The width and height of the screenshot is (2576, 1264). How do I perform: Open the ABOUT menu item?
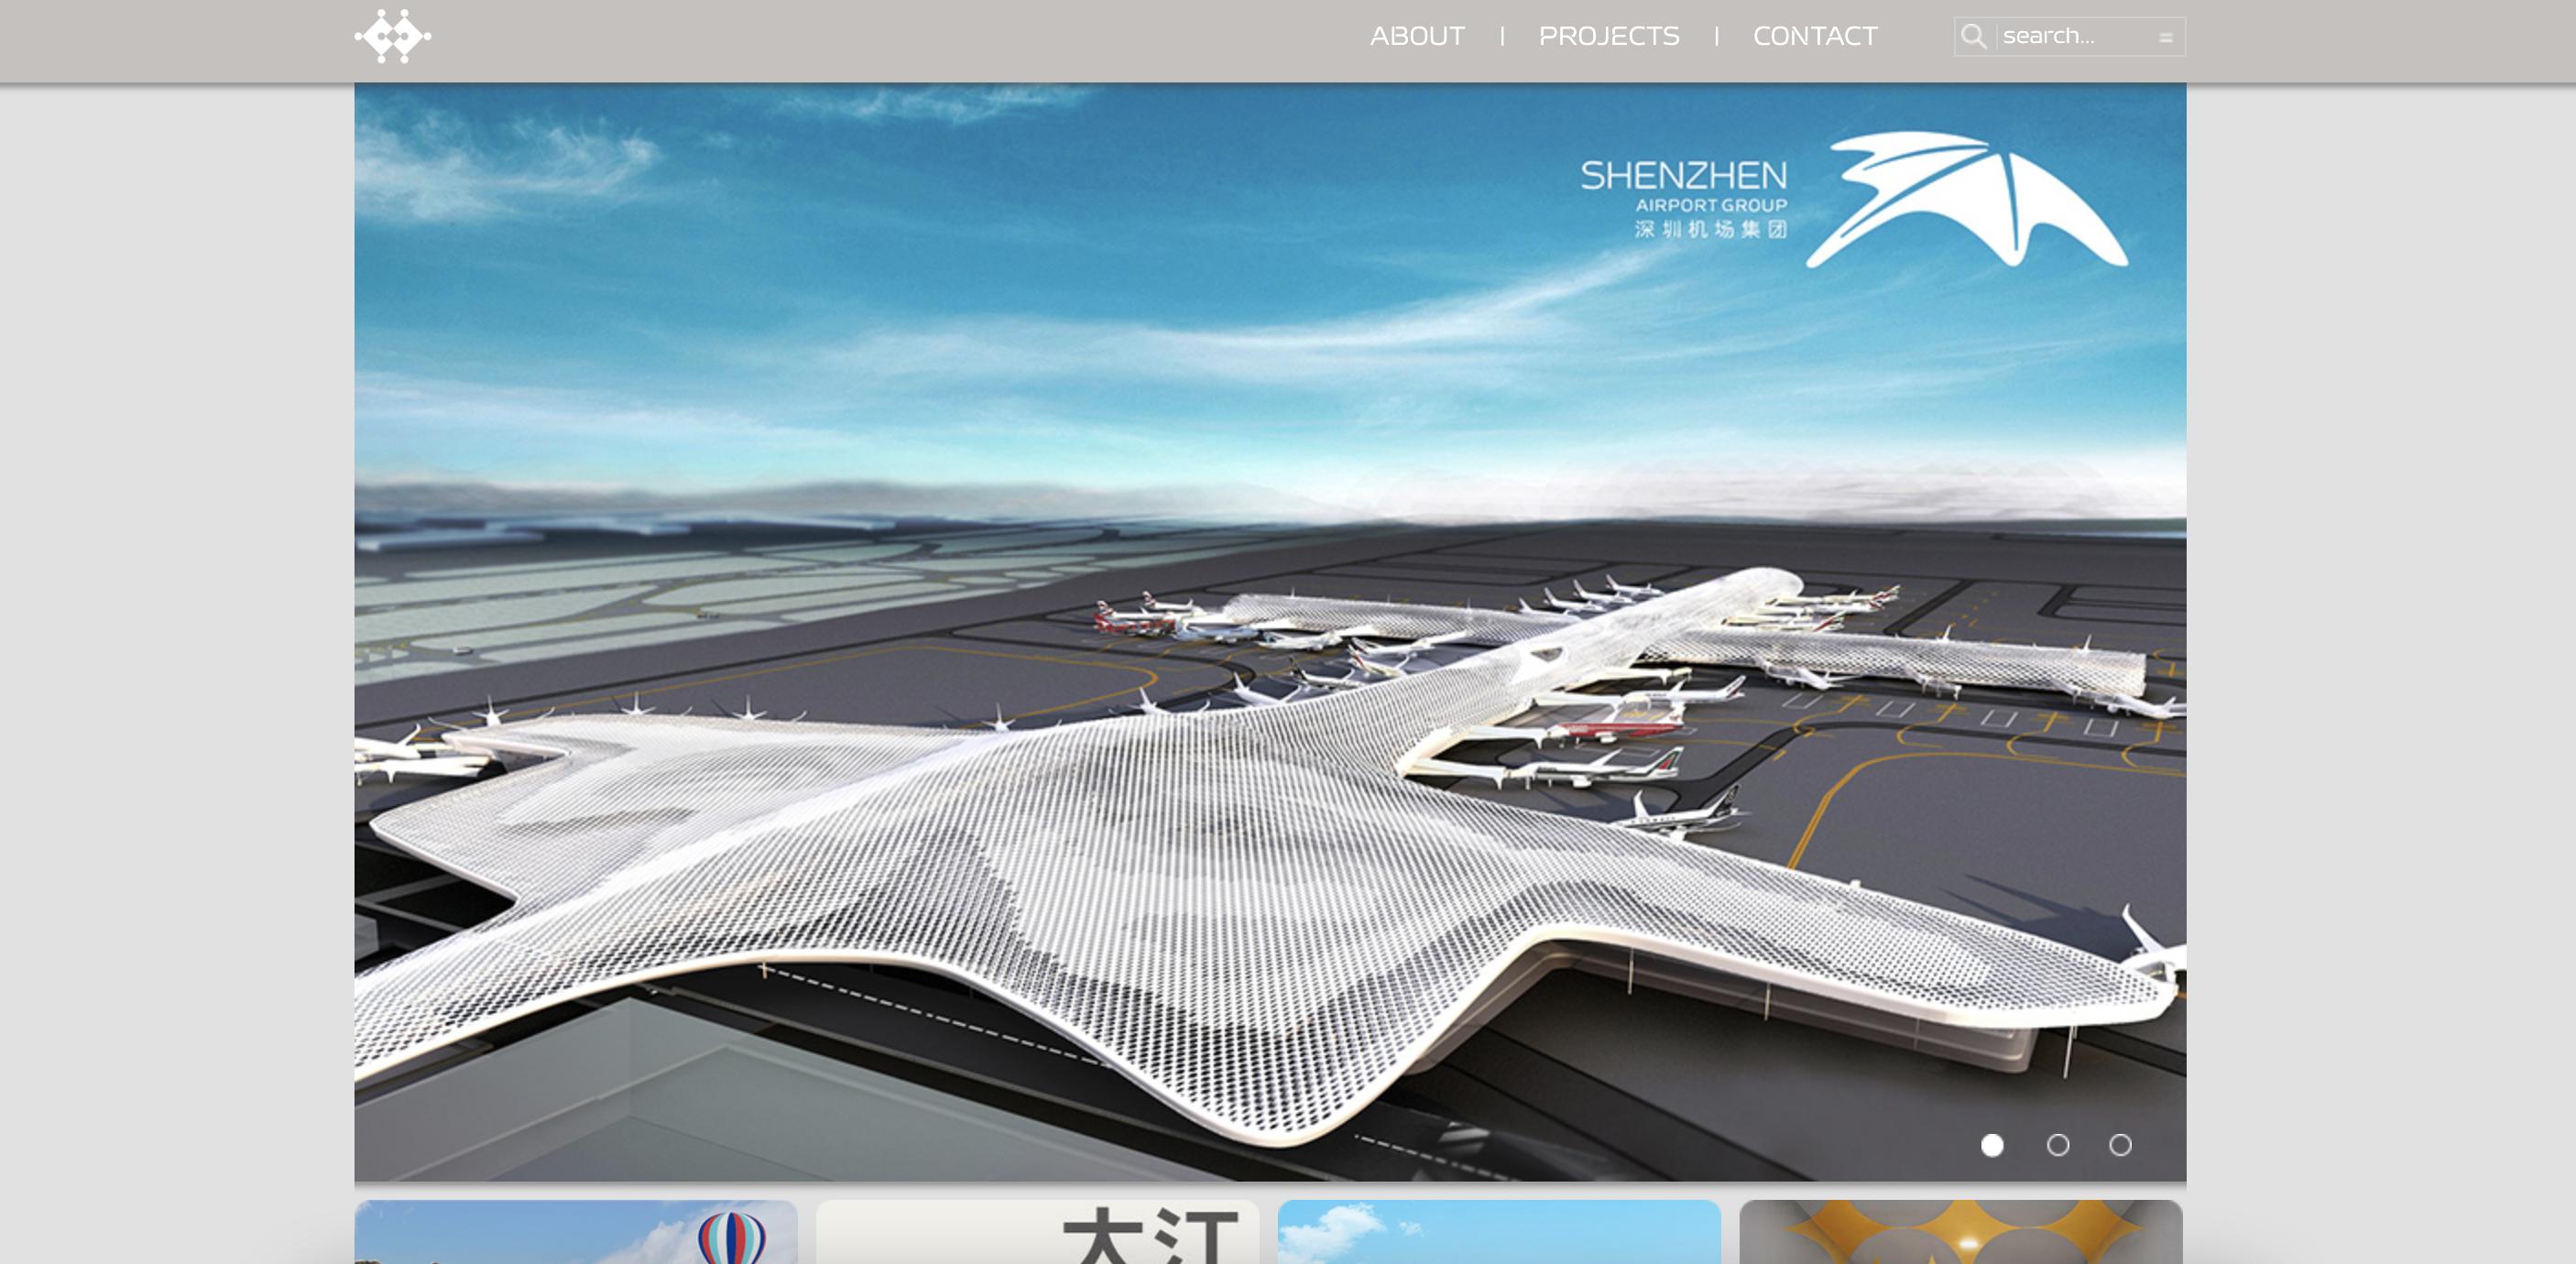click(1417, 36)
